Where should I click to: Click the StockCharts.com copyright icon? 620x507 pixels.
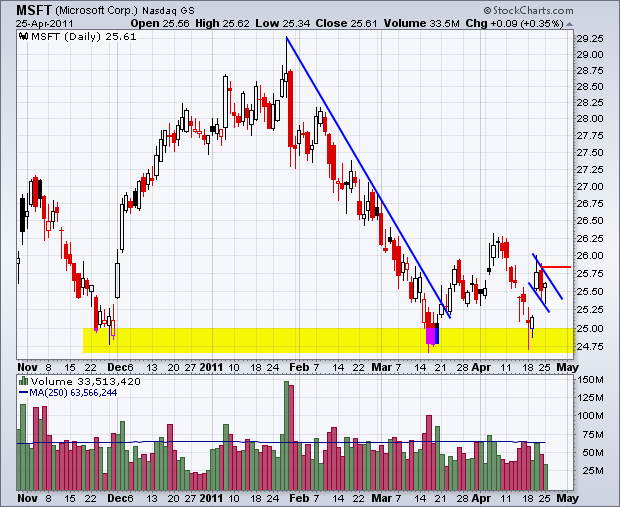[x=487, y=10]
